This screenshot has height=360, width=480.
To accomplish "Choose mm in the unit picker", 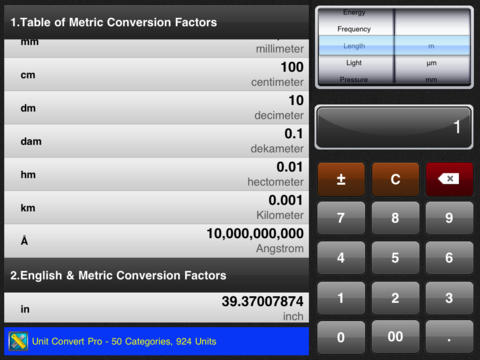I will pos(431,79).
